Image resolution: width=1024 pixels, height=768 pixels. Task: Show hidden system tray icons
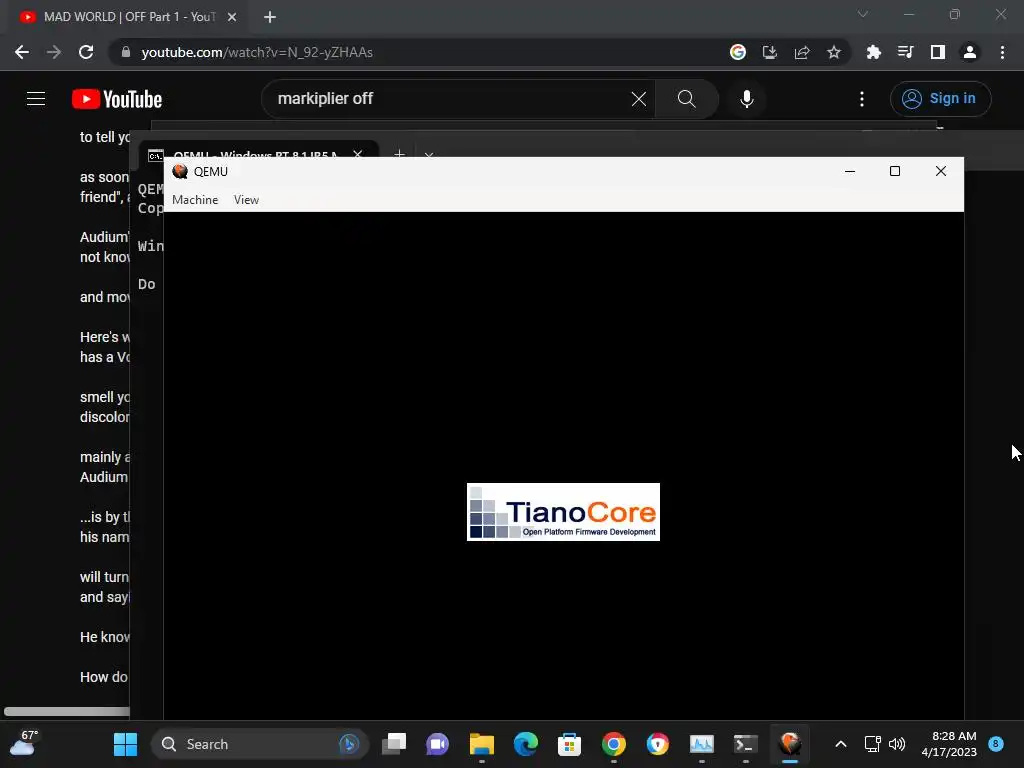pos(840,744)
